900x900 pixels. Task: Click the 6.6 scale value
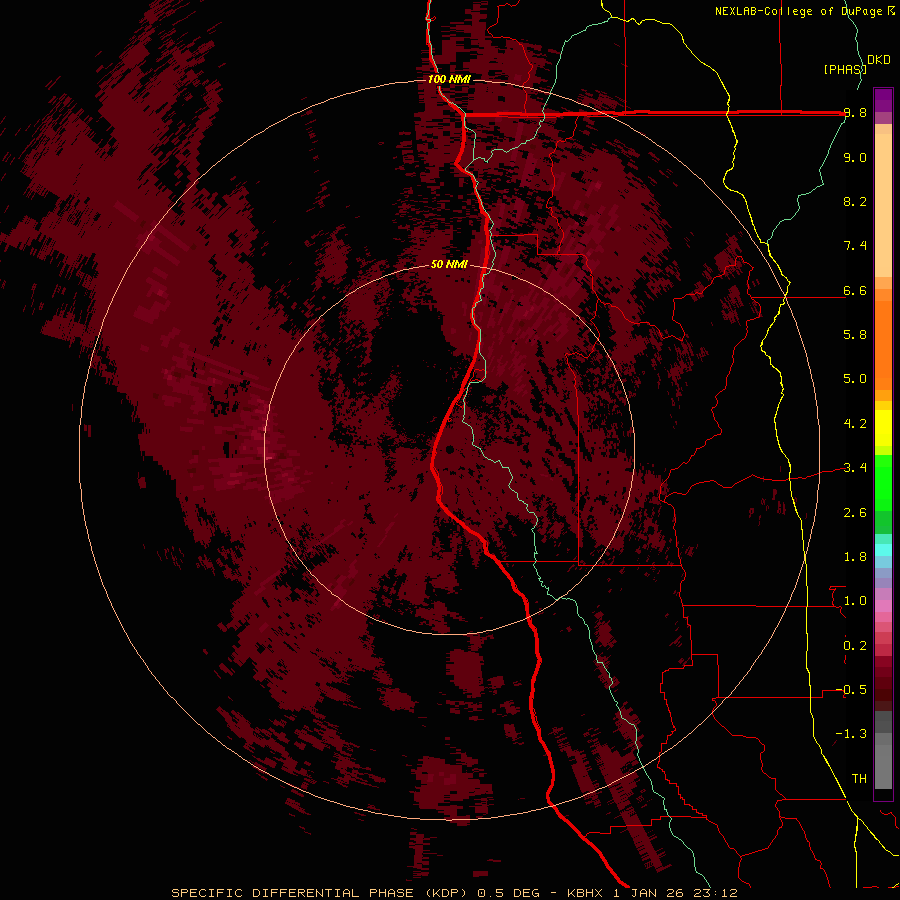[x=855, y=290]
